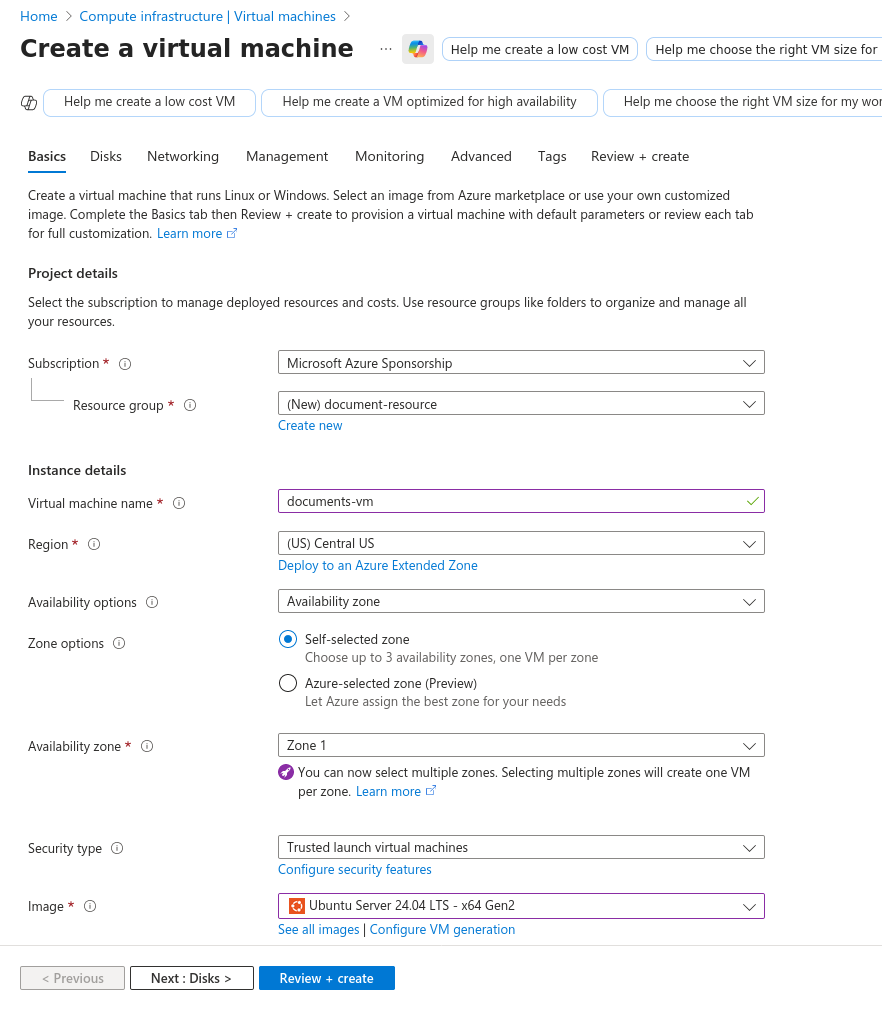The image size is (882, 1013).
Task: Click the Copilot chat icon left of suggestions
Action: 29,102
